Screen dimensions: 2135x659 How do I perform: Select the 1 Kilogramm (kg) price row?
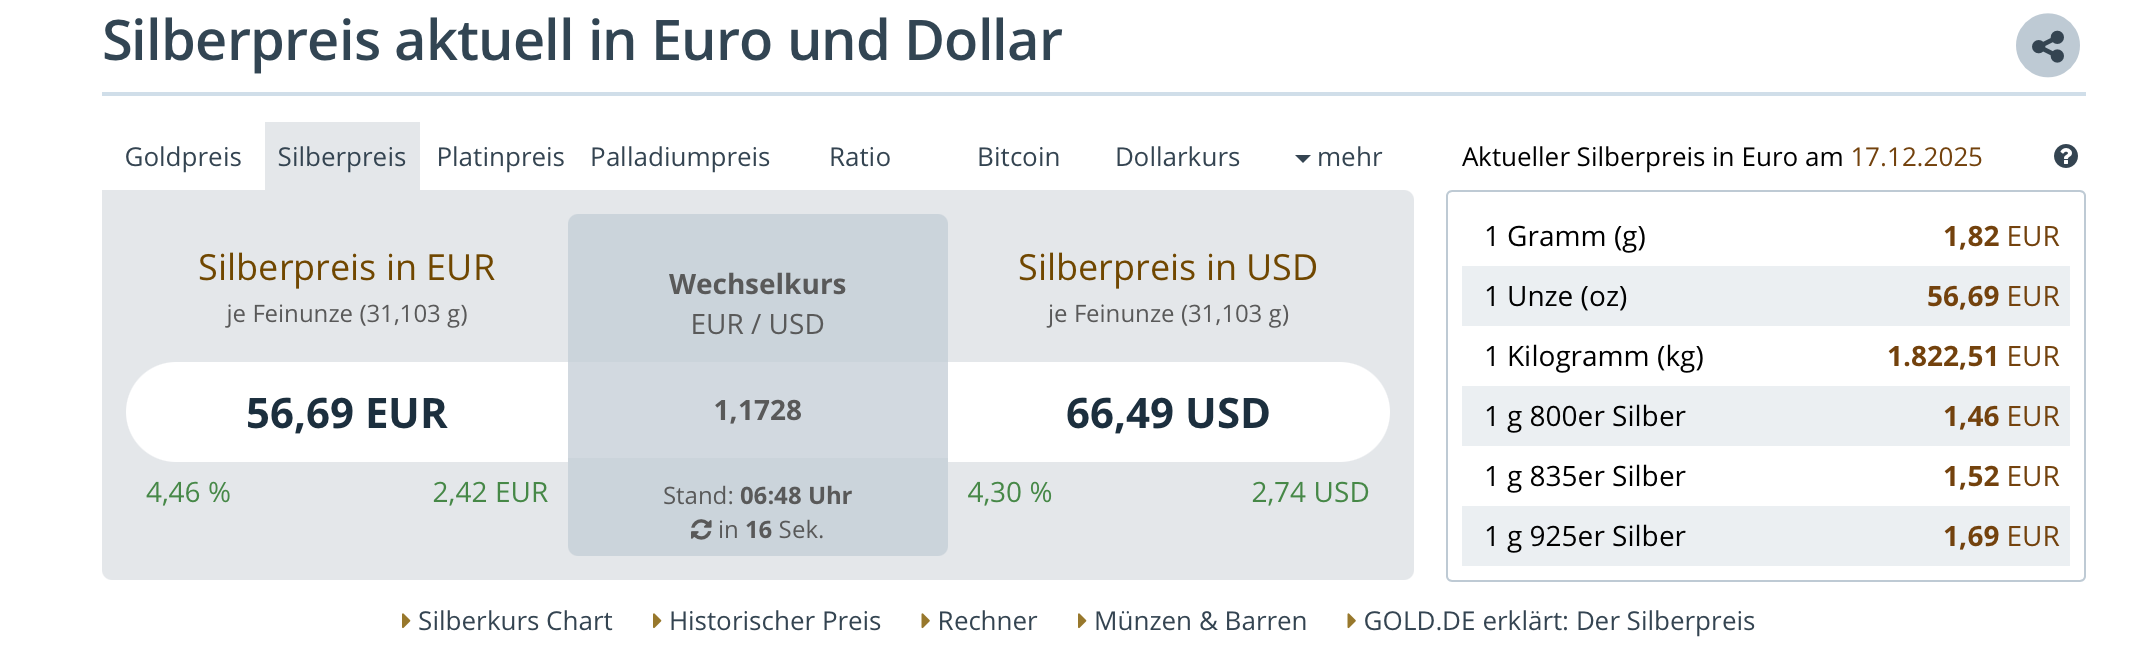1766,356
